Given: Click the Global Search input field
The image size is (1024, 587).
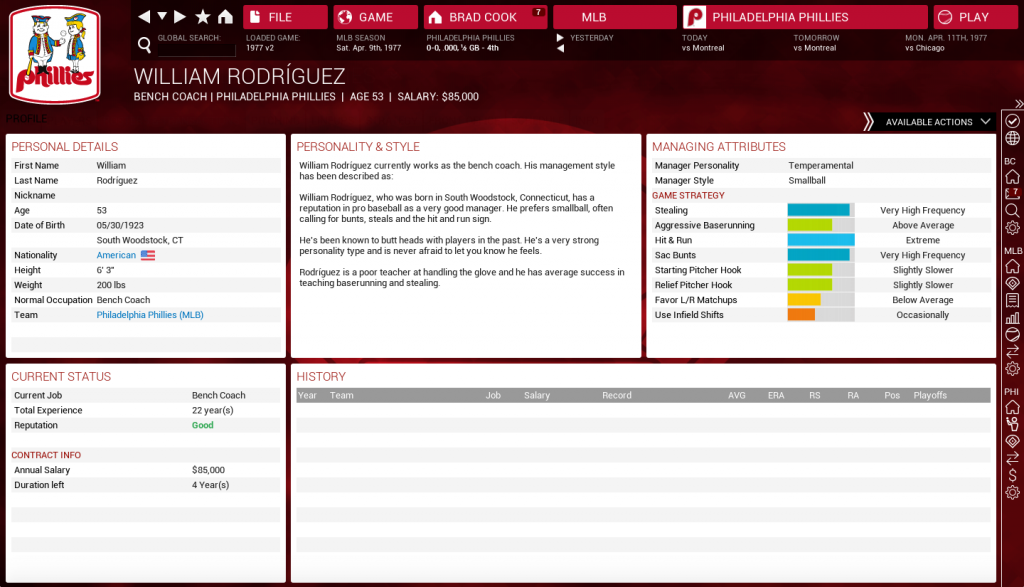Looking at the screenshot, I should (x=197, y=50).
